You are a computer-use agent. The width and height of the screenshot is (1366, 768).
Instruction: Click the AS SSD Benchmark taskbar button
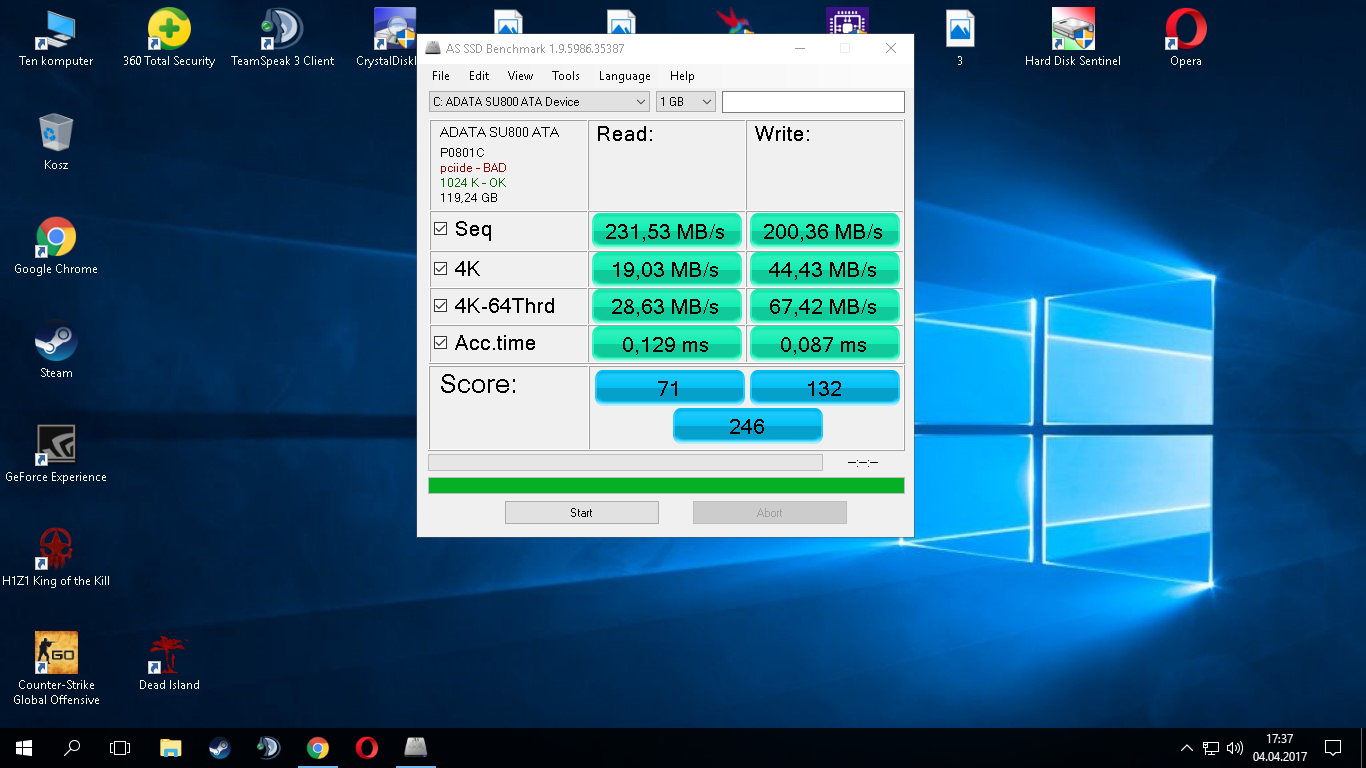point(416,748)
